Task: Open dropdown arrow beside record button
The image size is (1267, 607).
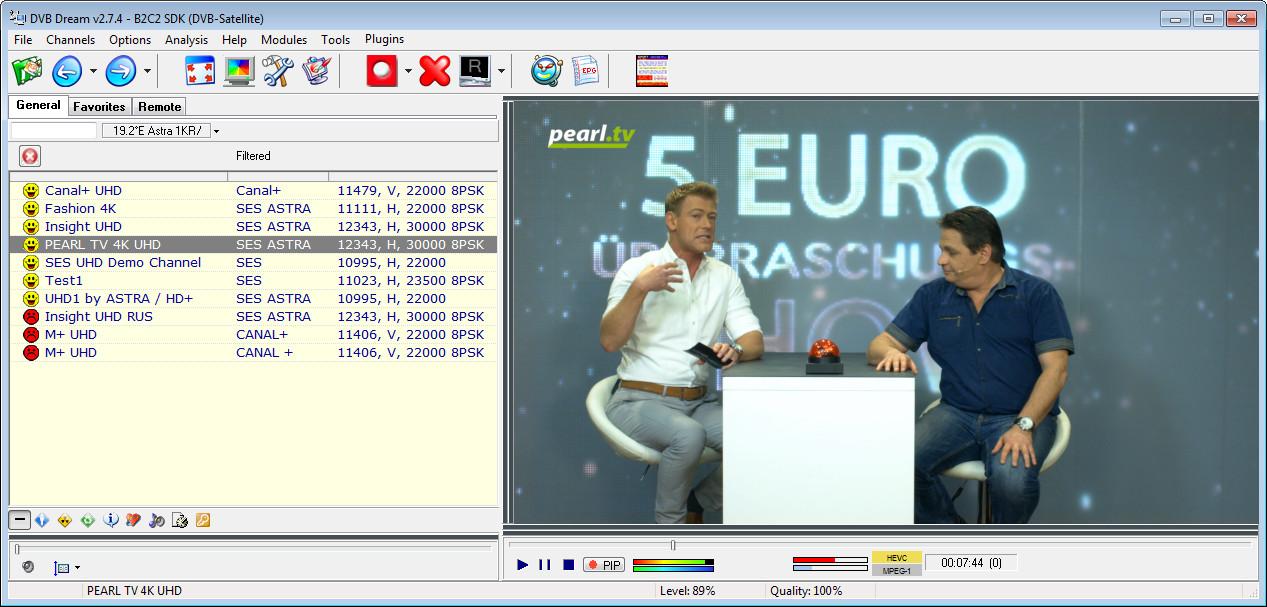Action: click(x=408, y=71)
